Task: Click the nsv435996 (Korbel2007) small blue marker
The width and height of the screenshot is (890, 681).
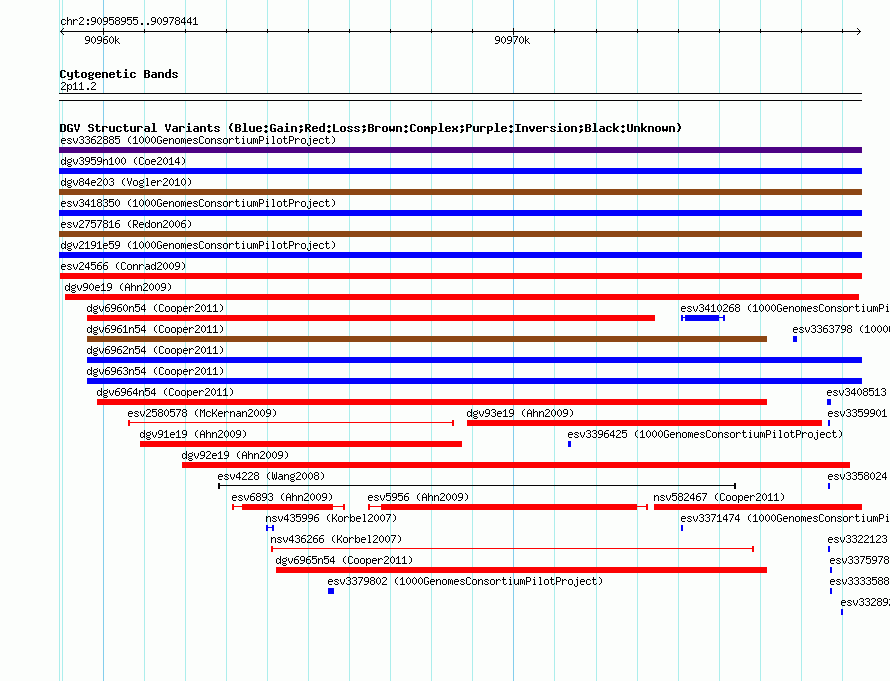Action: [270, 528]
